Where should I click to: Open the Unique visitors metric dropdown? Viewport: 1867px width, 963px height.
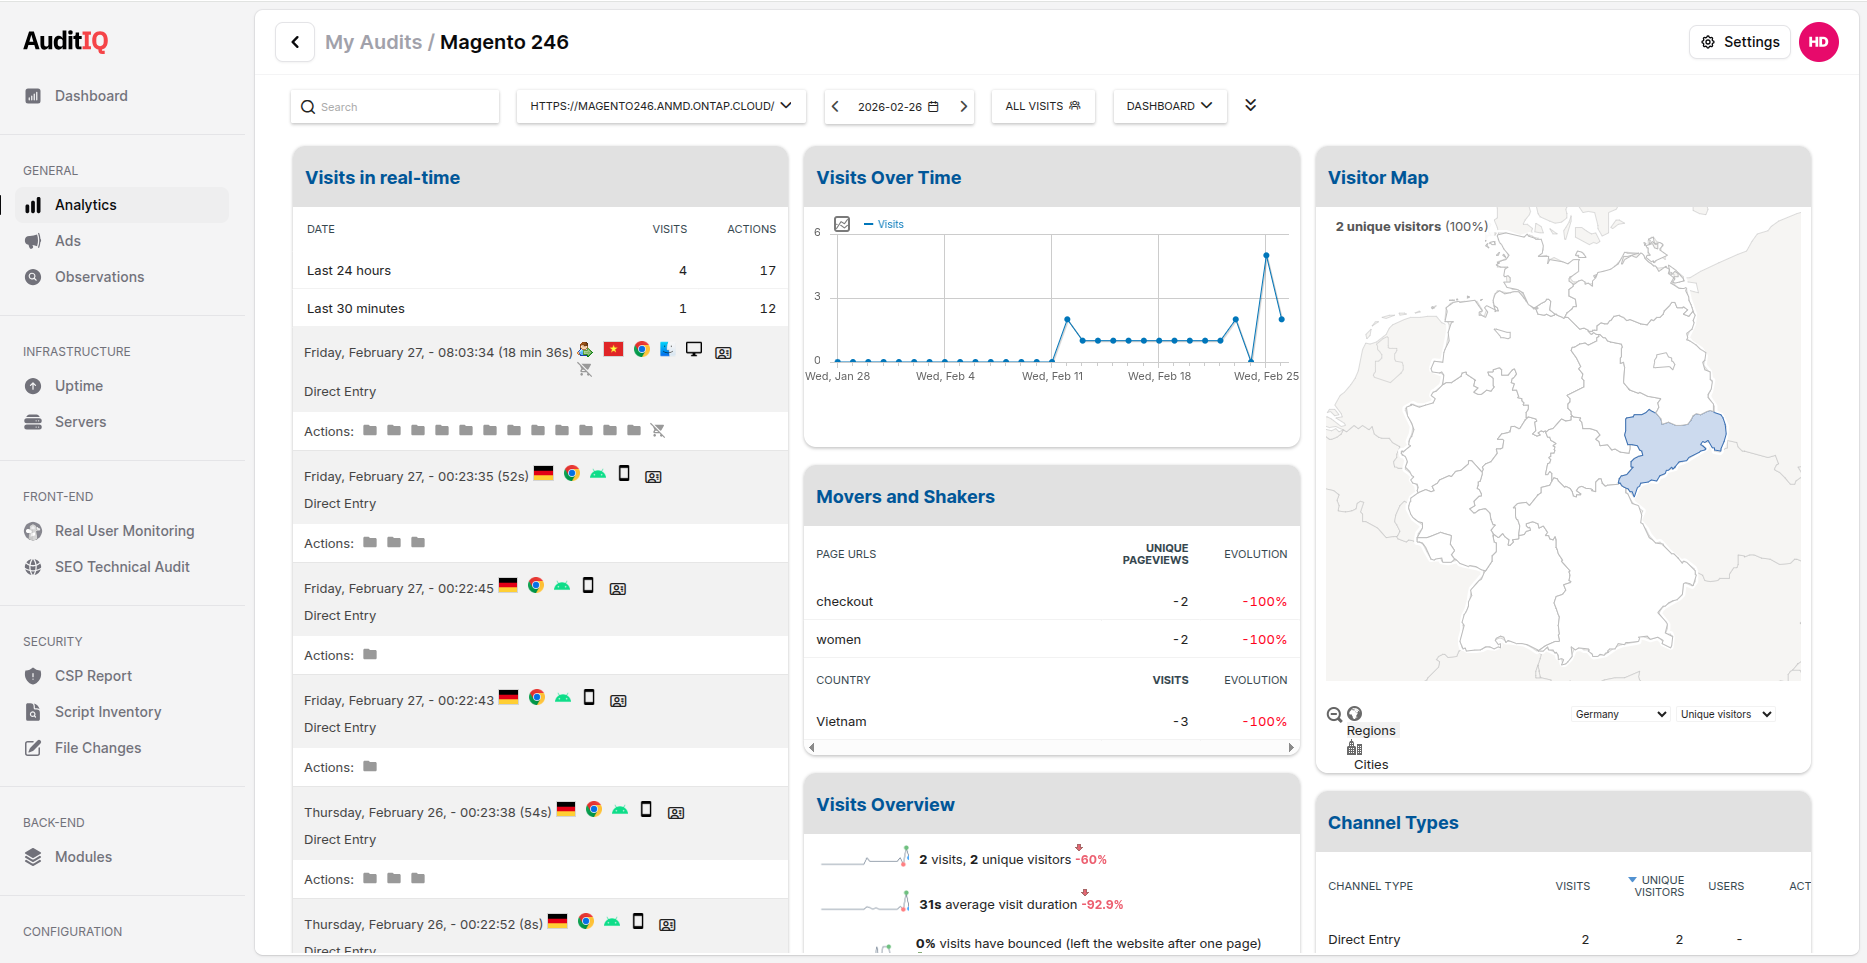coord(1726,714)
